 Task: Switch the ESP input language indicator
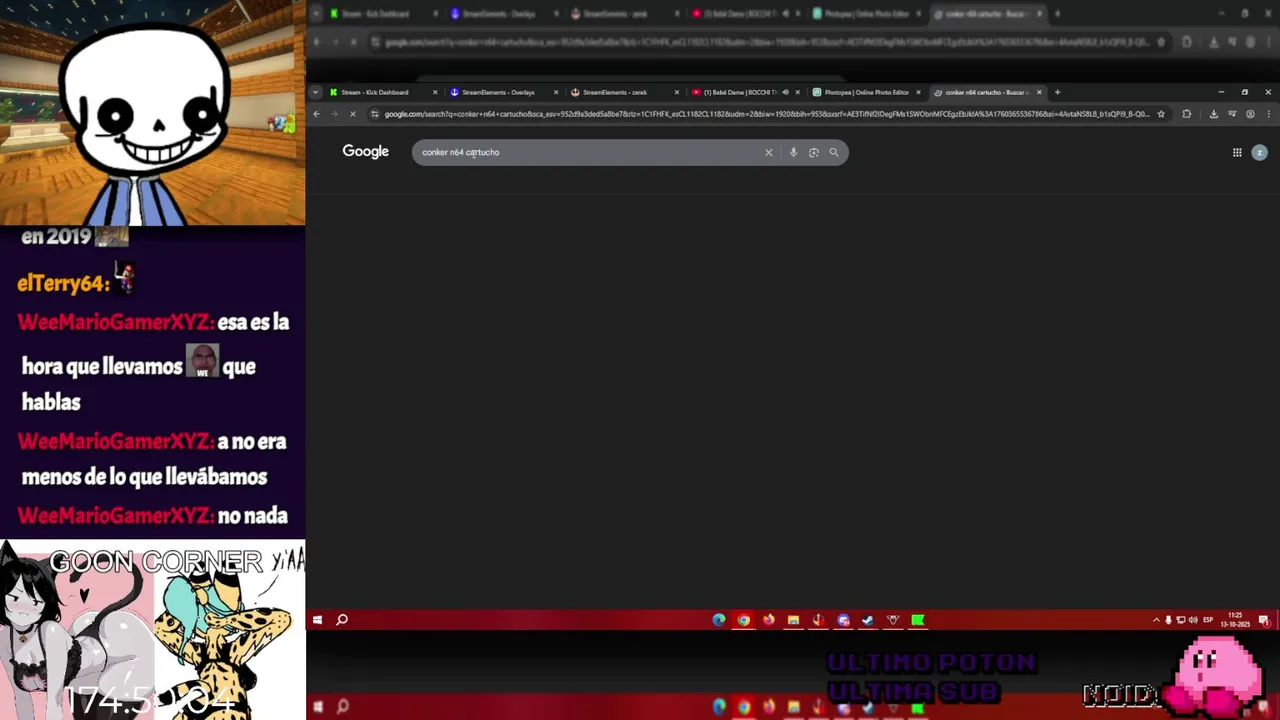[x=1208, y=620]
